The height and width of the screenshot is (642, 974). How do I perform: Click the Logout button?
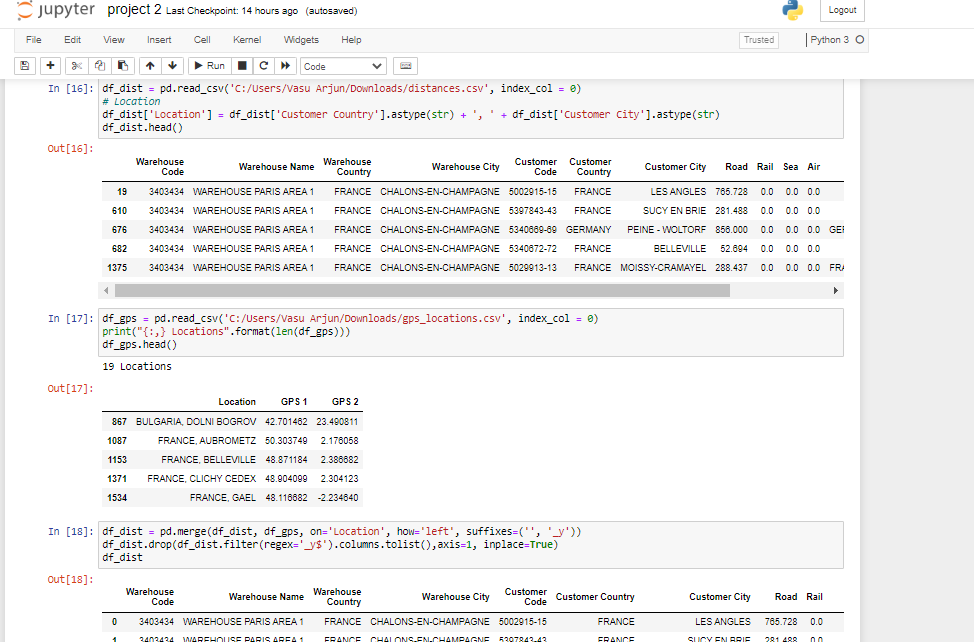coord(842,10)
